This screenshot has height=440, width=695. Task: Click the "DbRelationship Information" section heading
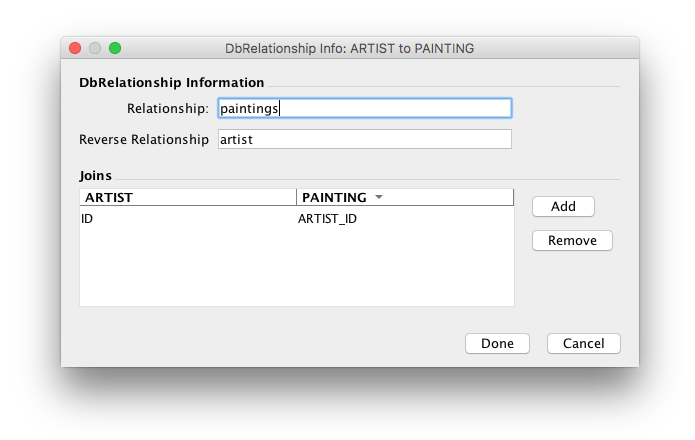pos(172,83)
